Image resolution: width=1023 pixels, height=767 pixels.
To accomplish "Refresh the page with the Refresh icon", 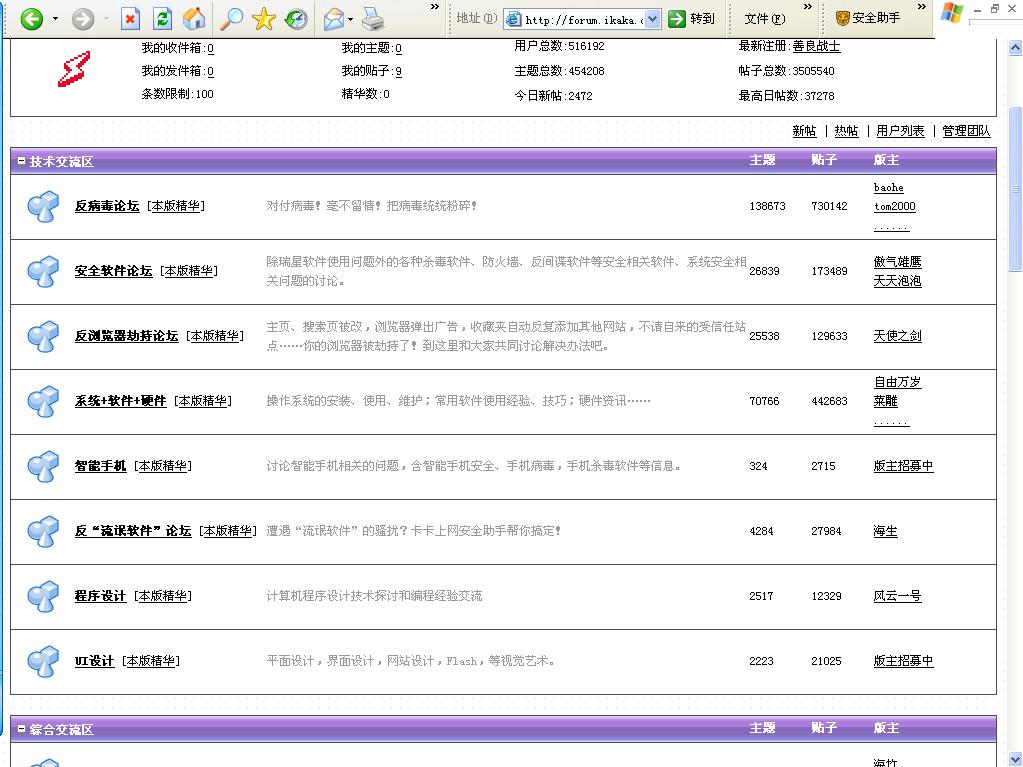I will 162,19.
